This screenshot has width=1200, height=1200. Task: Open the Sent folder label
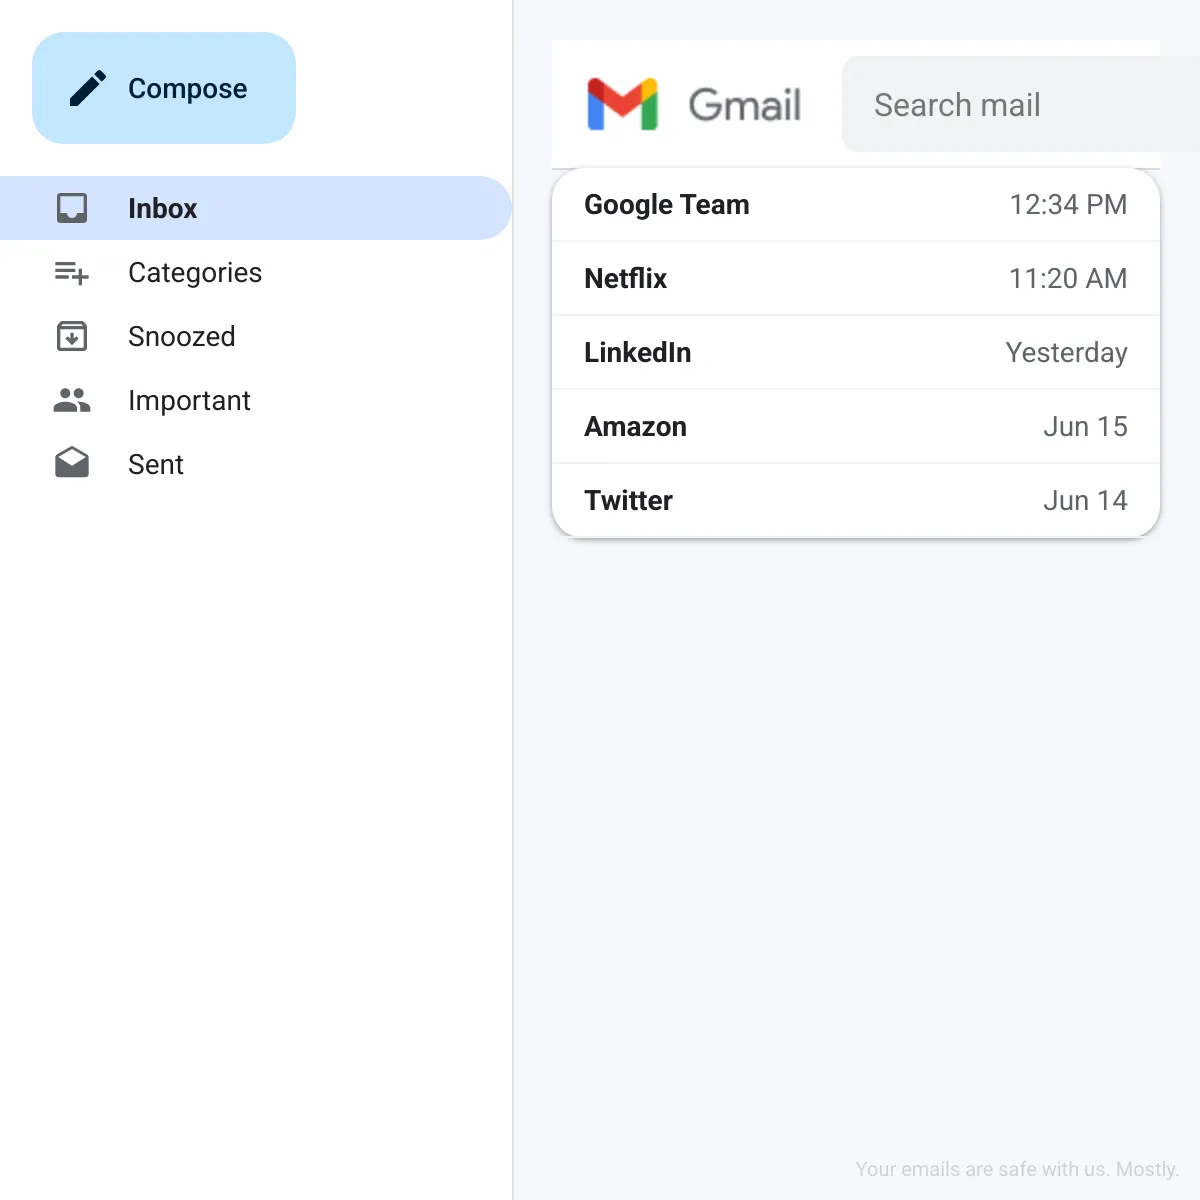coord(156,464)
